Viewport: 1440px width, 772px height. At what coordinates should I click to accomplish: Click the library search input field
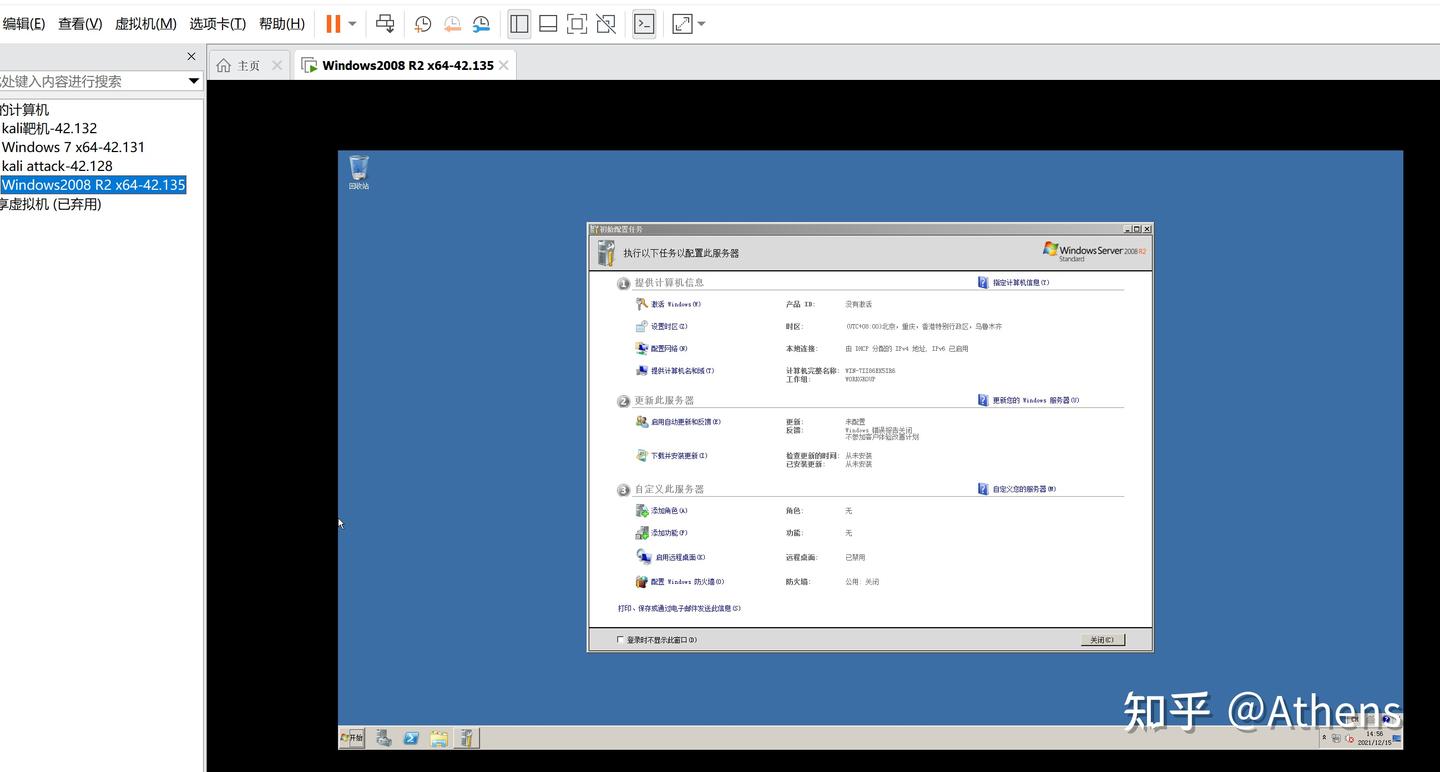pyautogui.click(x=92, y=81)
